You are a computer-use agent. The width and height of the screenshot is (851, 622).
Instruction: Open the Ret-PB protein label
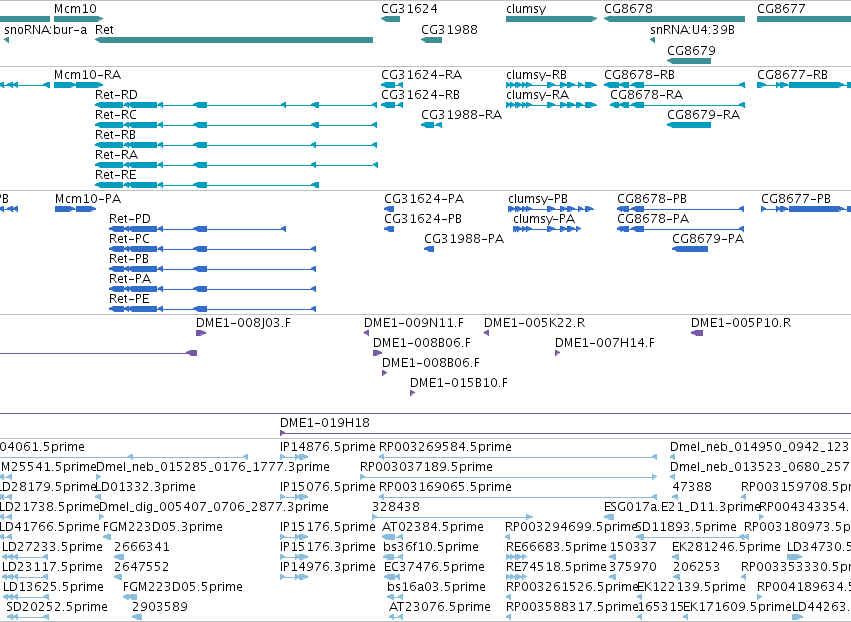point(129,259)
